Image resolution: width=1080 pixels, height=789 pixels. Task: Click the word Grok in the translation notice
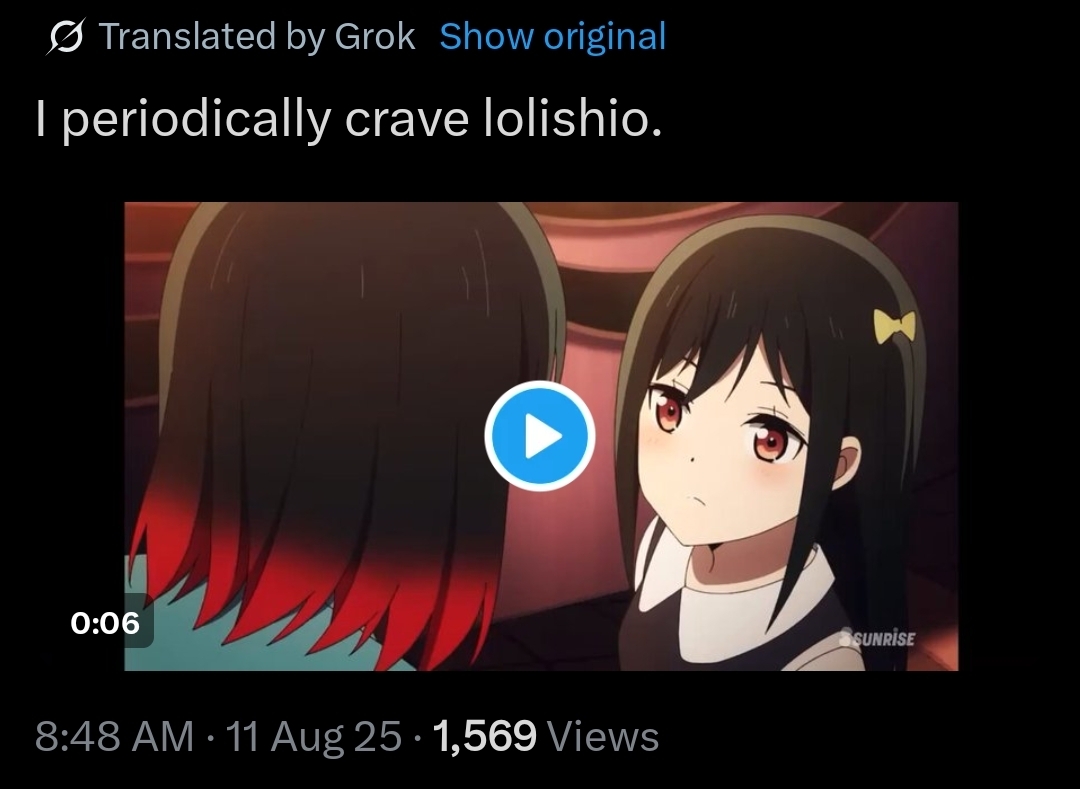375,36
